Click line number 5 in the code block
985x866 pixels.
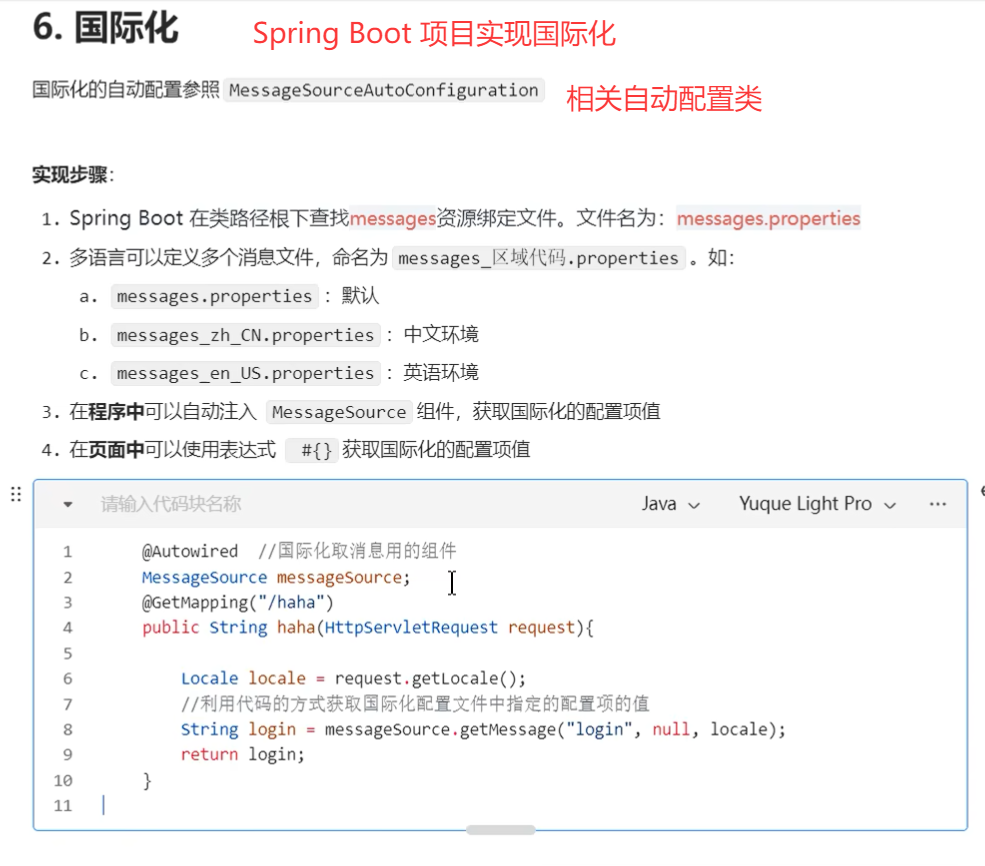(x=67, y=654)
